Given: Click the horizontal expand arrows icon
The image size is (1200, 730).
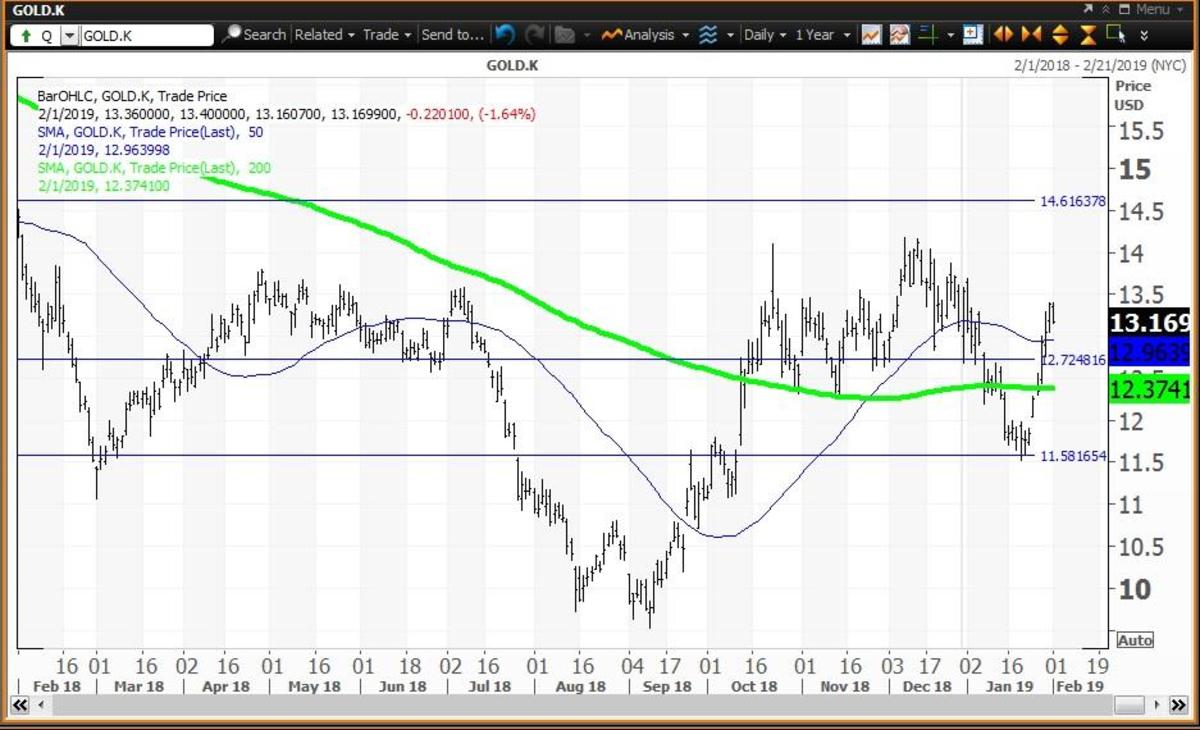Looking at the screenshot, I should 1003,35.
